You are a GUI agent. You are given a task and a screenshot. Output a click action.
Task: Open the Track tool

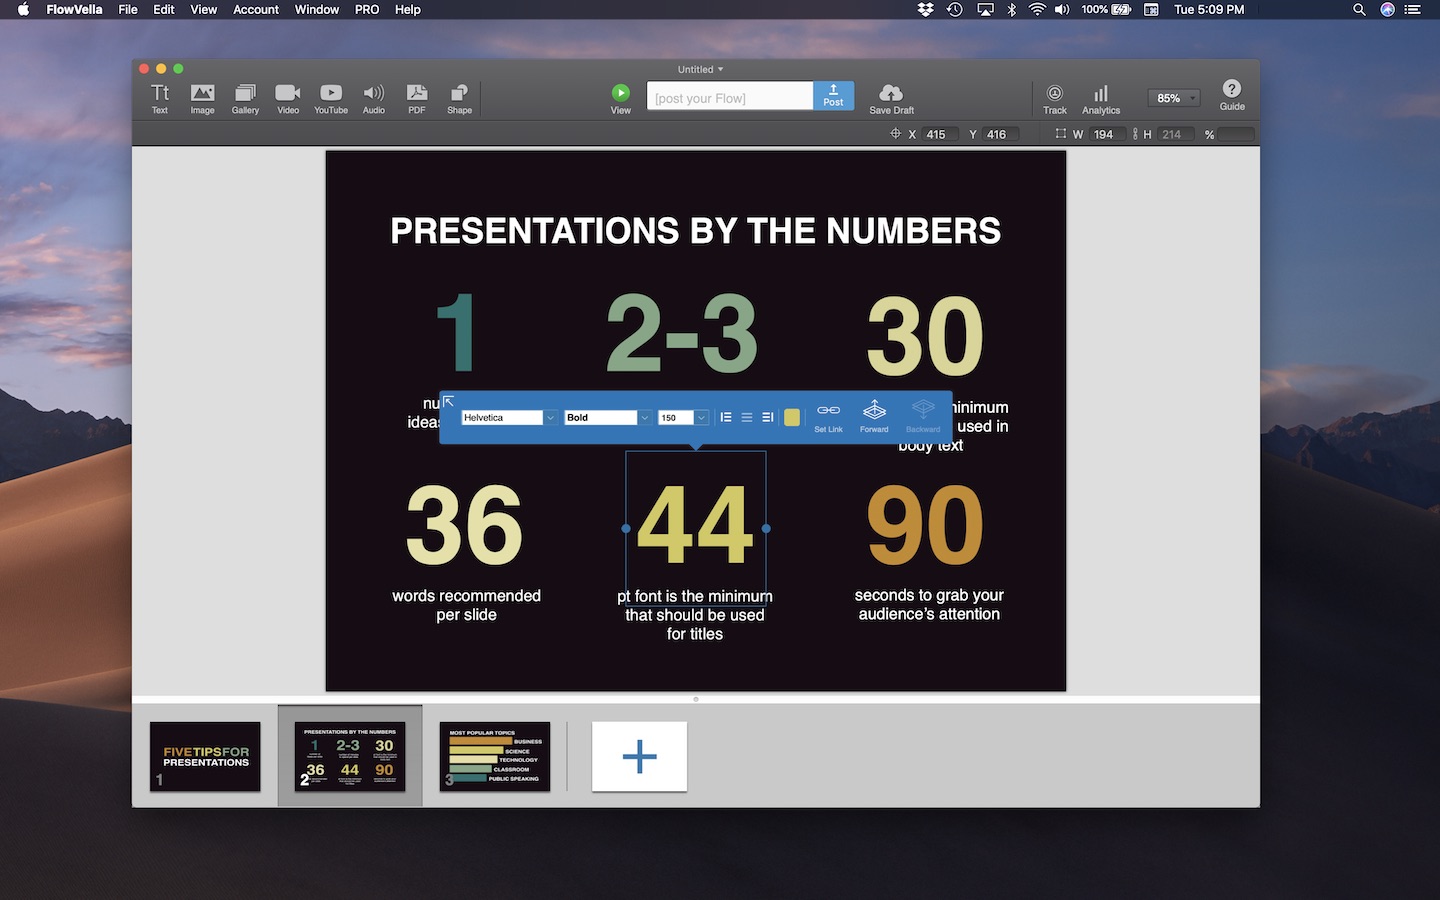coord(1055,98)
